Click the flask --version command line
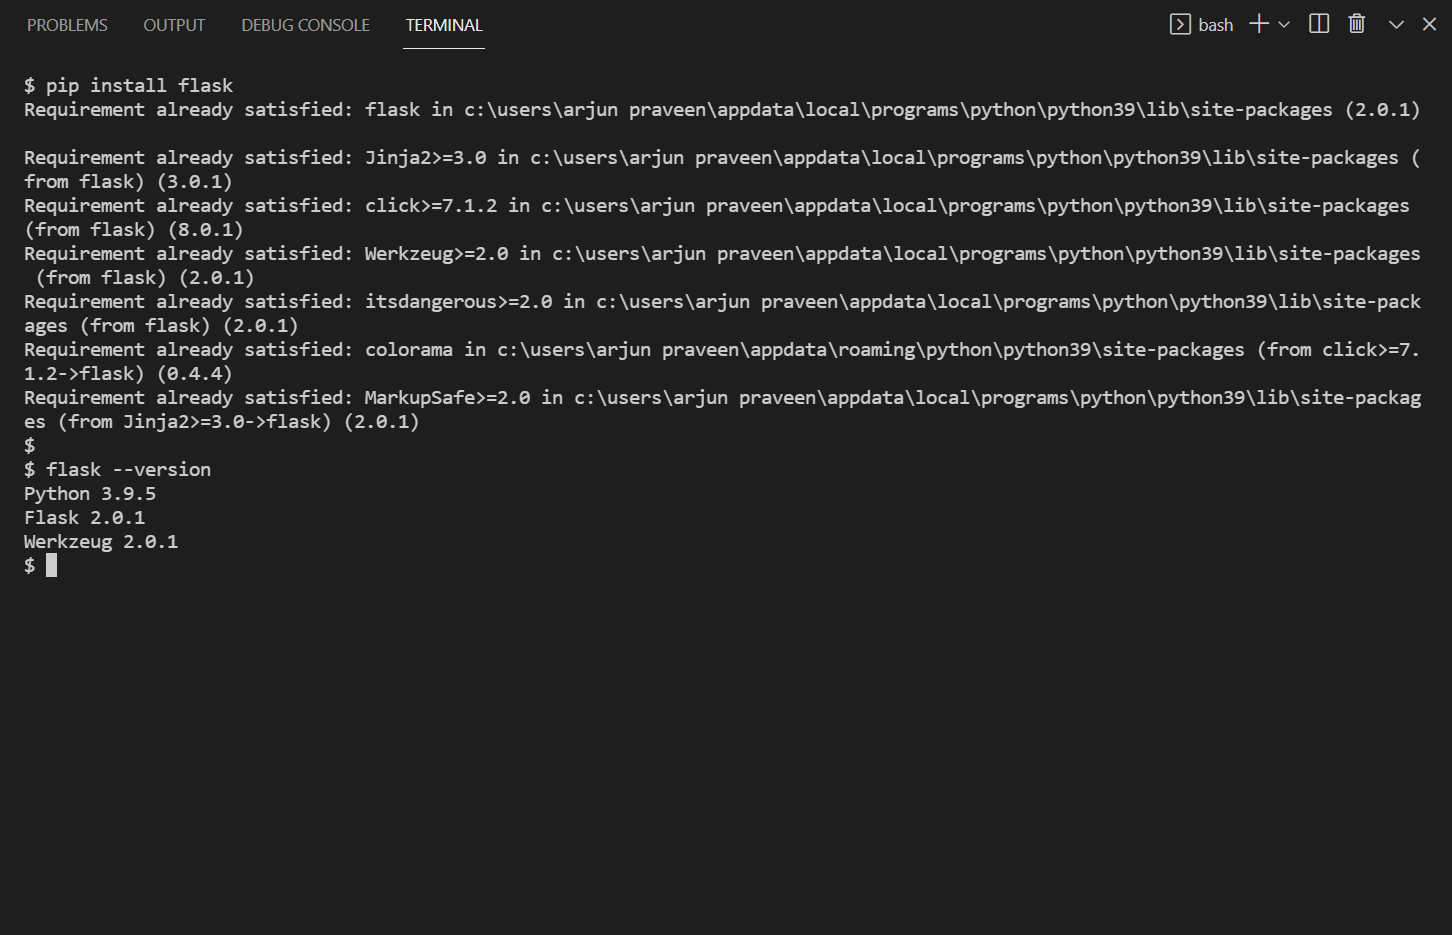The height and width of the screenshot is (935, 1452). click(117, 469)
